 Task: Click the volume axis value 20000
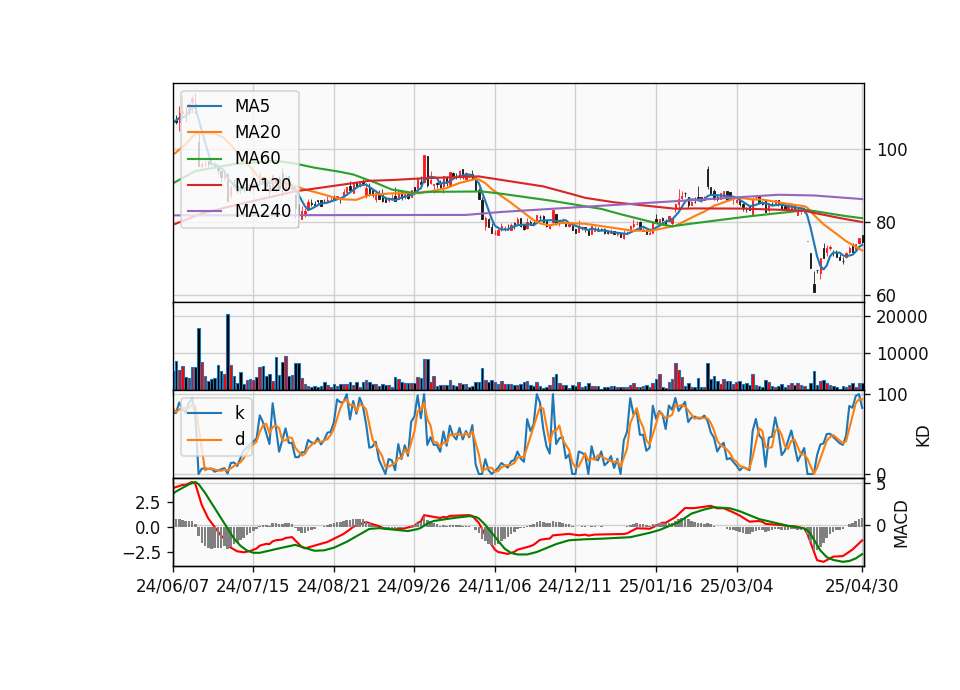coord(902,317)
